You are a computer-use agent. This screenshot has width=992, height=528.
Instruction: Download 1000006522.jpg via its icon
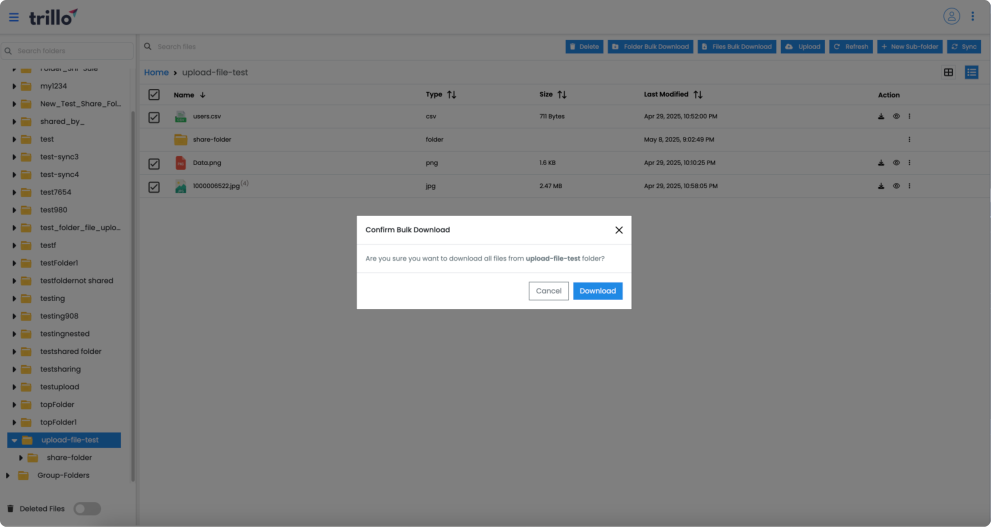point(881,187)
